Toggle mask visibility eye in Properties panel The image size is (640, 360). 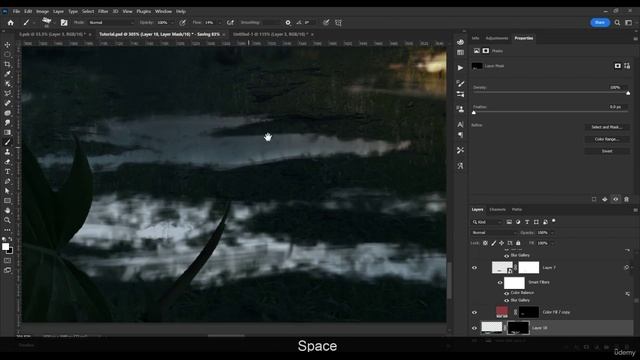click(616, 199)
